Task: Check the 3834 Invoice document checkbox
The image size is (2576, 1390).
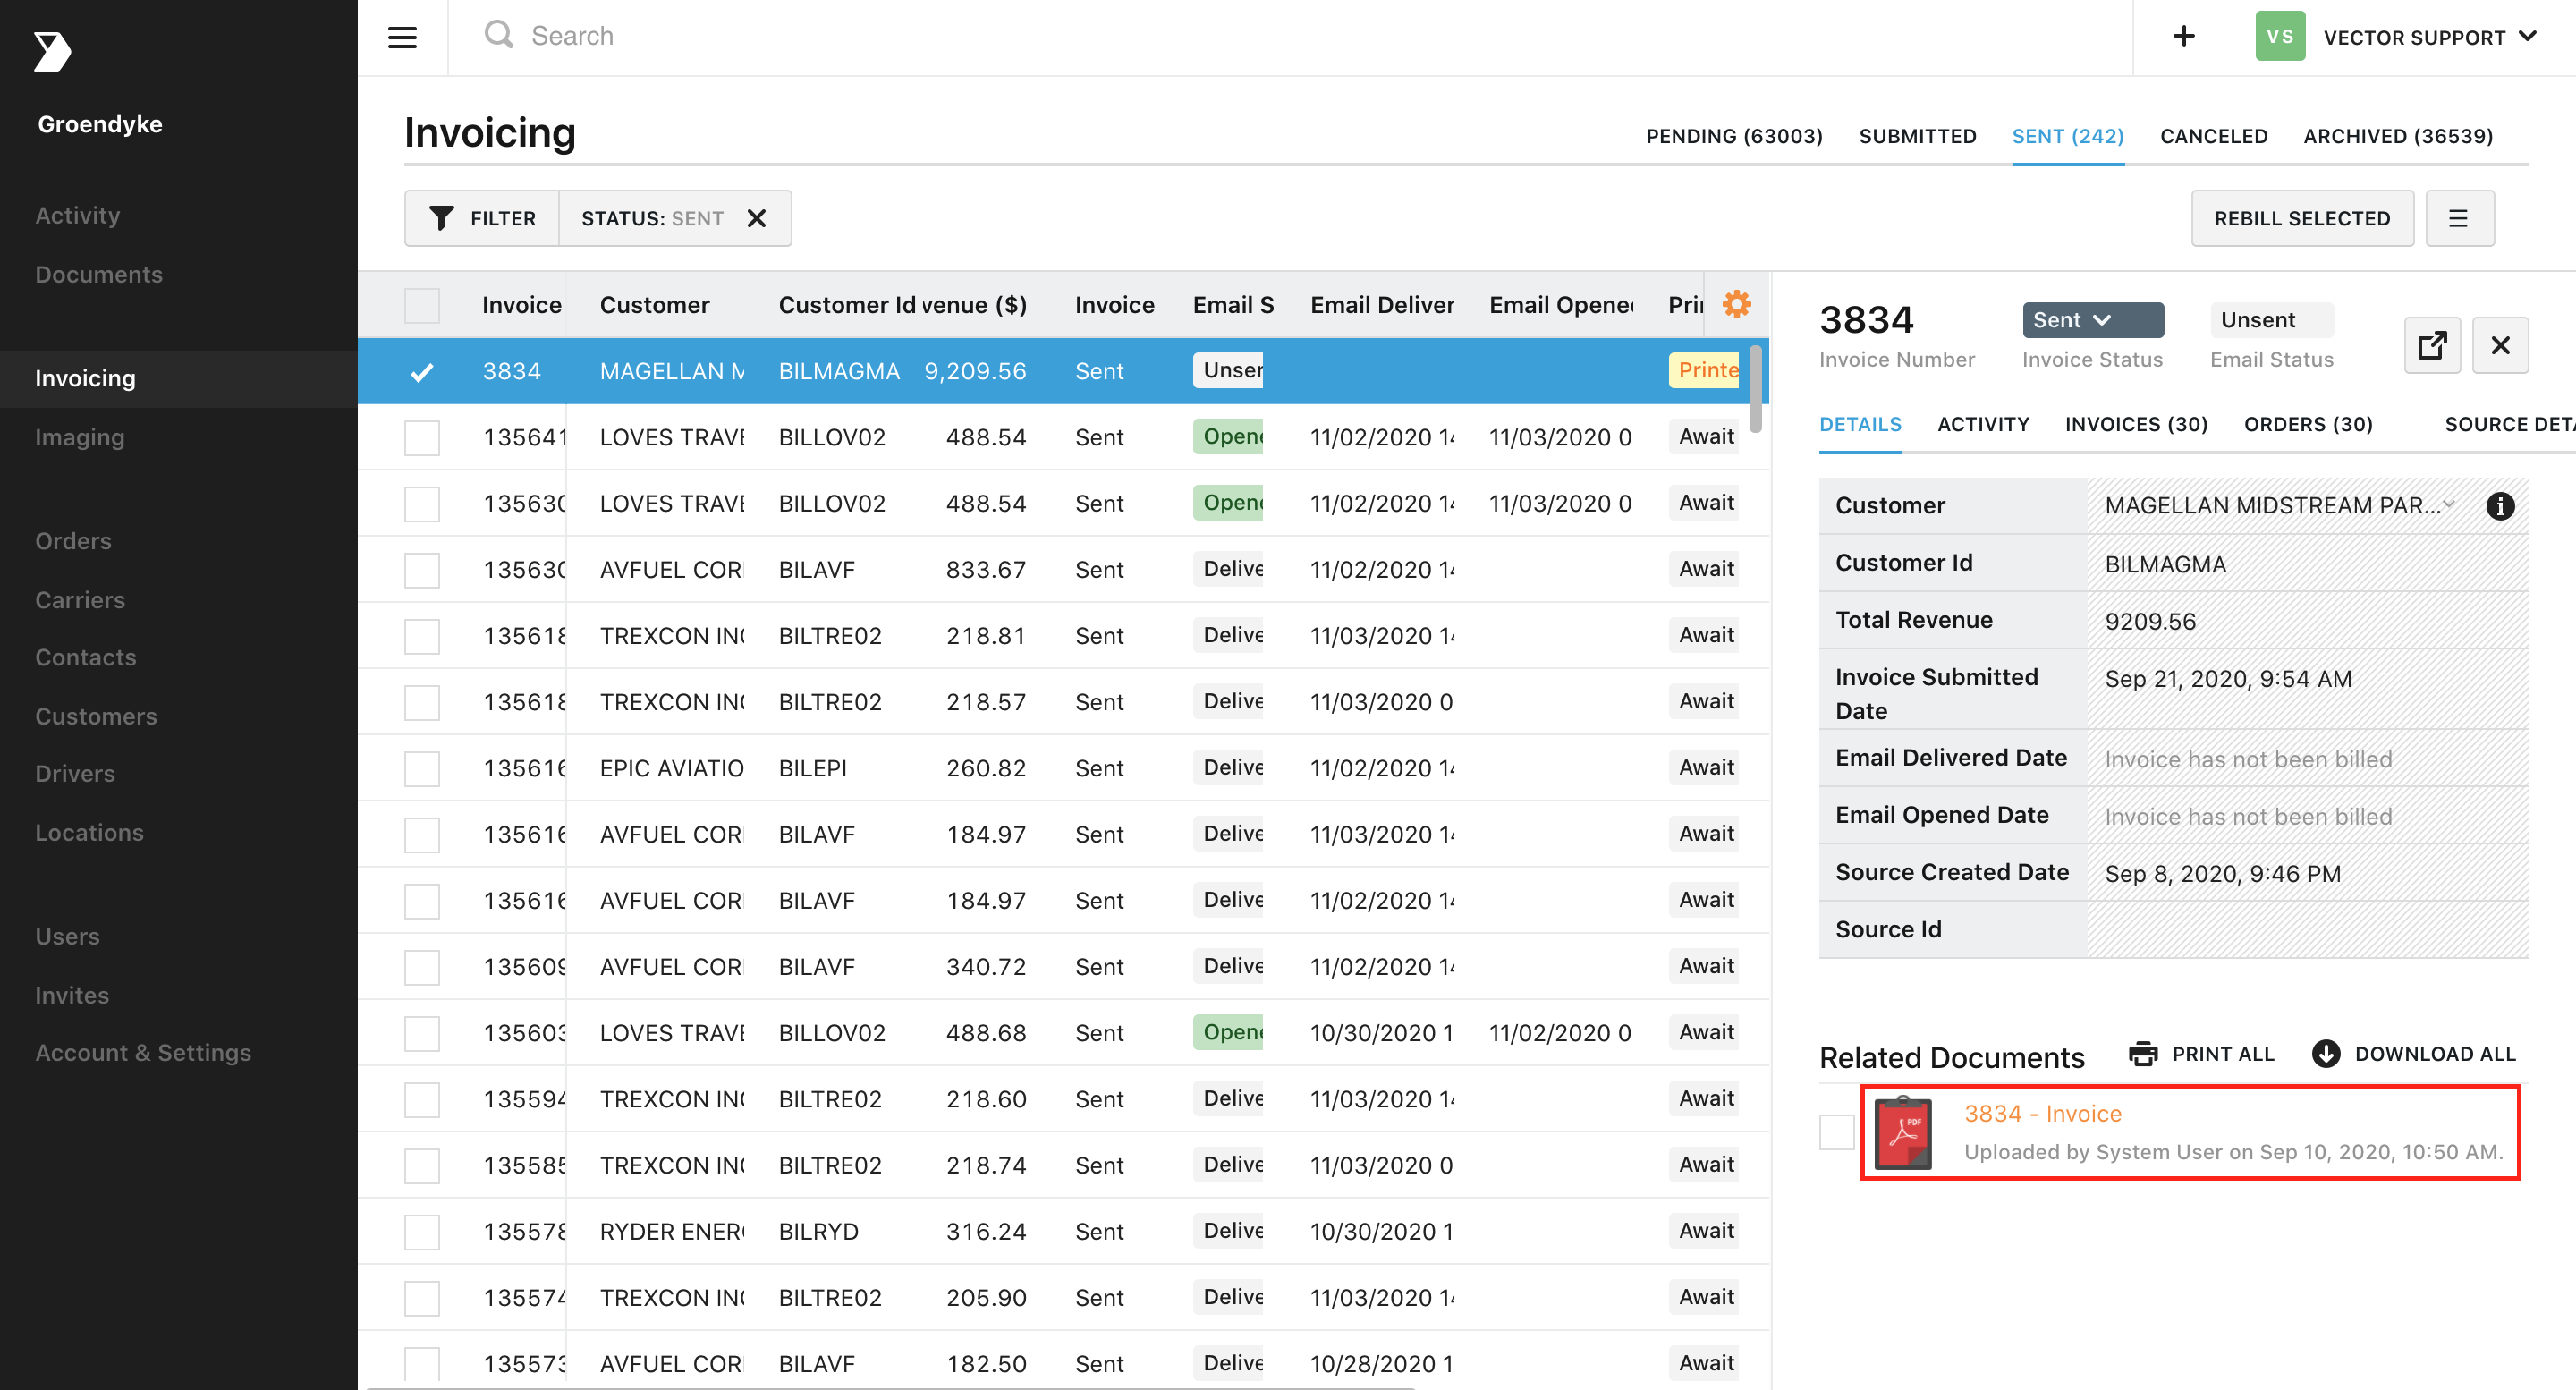Action: [x=1837, y=1132]
